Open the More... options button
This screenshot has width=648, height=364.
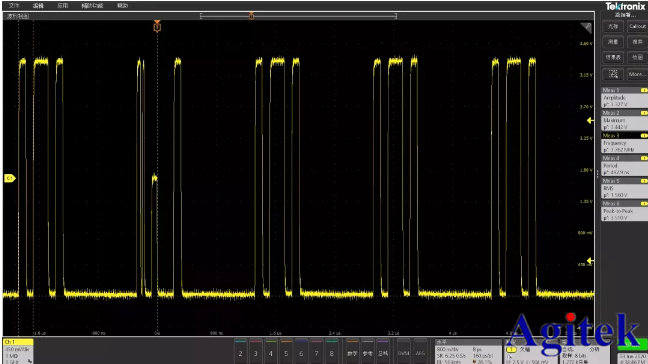637,74
